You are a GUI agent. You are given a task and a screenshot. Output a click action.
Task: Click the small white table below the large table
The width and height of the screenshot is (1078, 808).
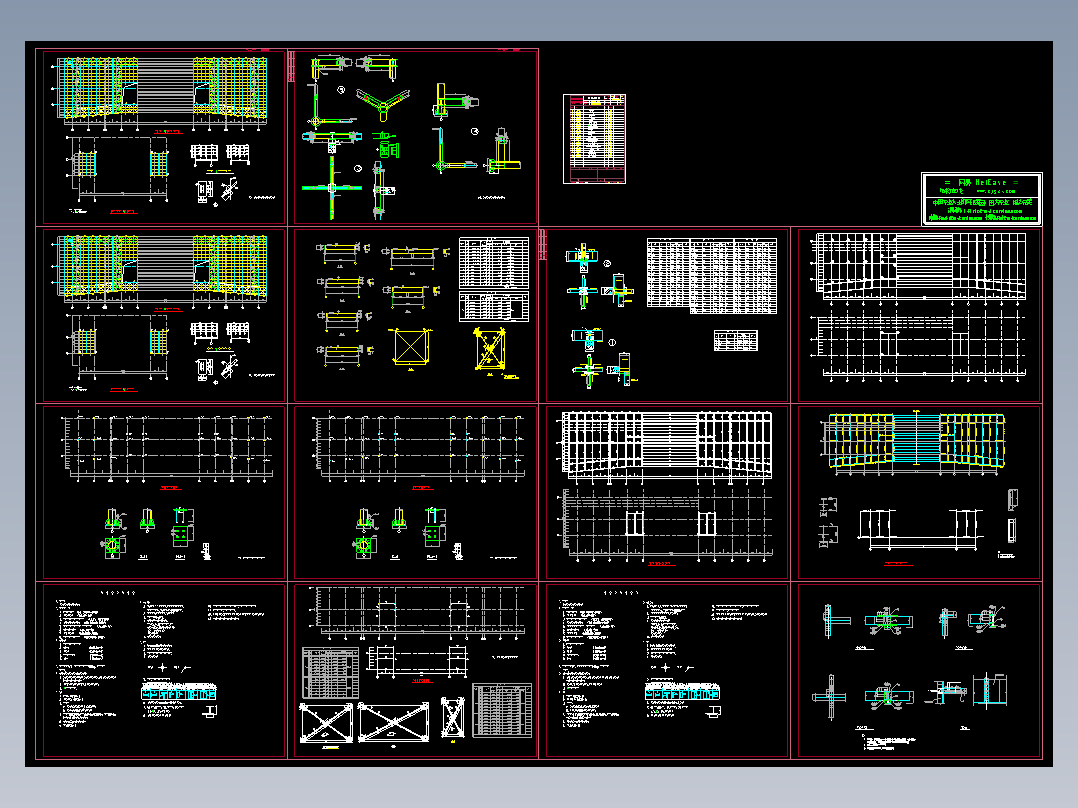tap(736, 340)
